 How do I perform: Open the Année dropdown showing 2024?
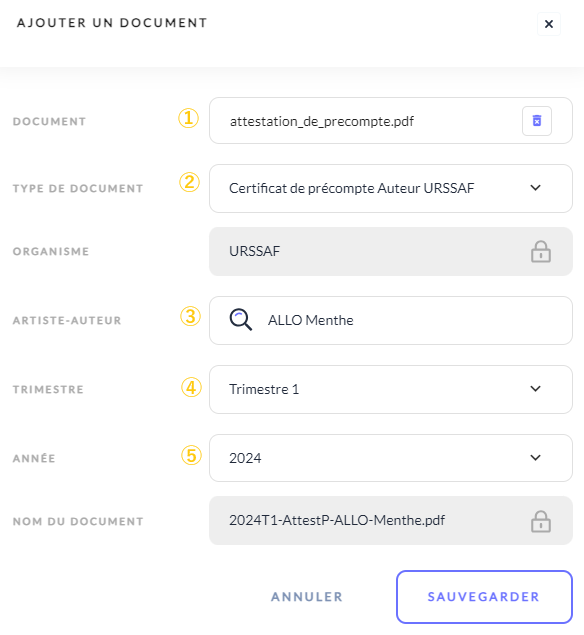coord(391,458)
